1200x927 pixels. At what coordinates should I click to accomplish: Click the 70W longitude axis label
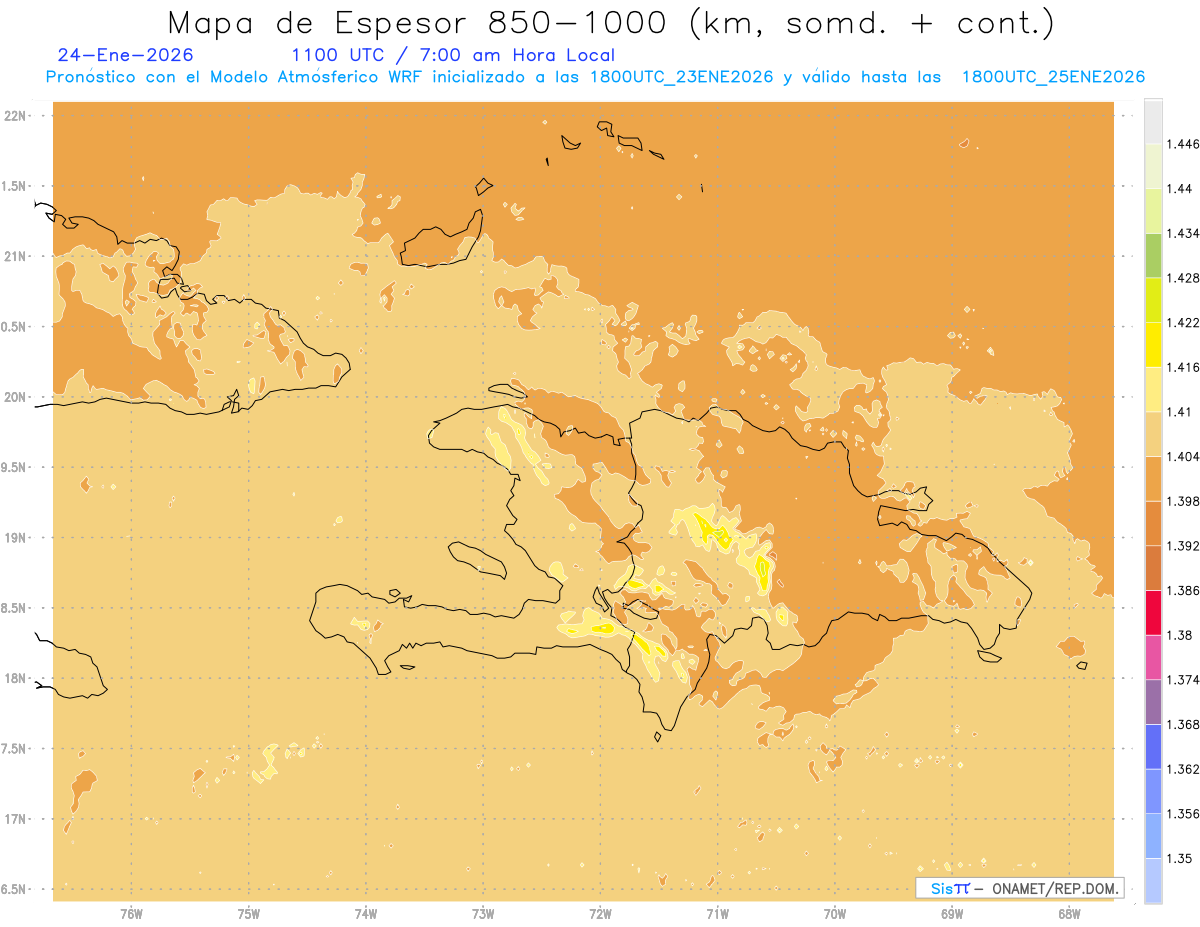pyautogui.click(x=835, y=913)
